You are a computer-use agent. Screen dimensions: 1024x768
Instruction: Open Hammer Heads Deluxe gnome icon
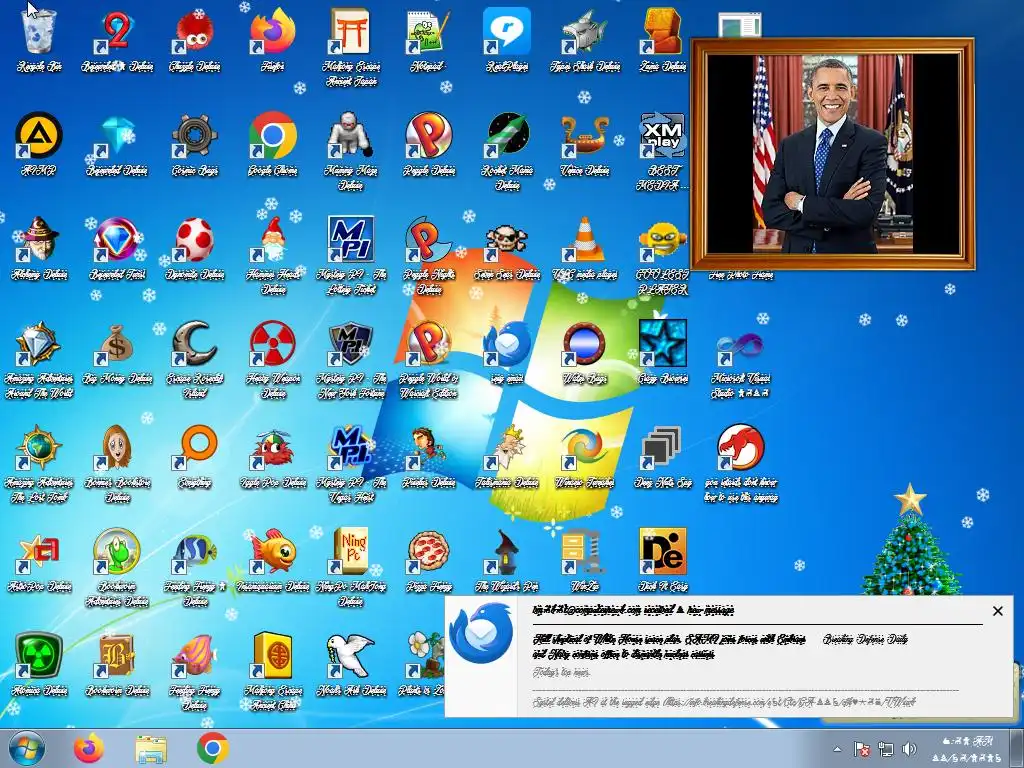click(273, 239)
